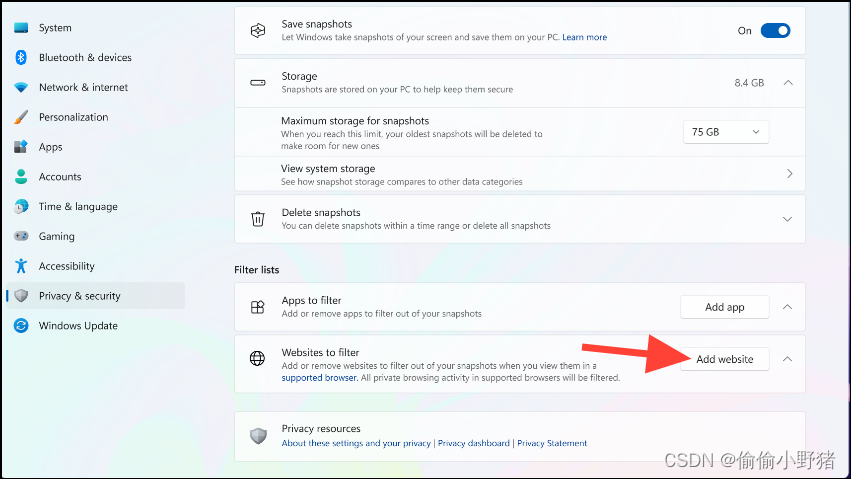851x479 pixels.
Task: Collapse the Storage section chevron
Action: pos(788,82)
